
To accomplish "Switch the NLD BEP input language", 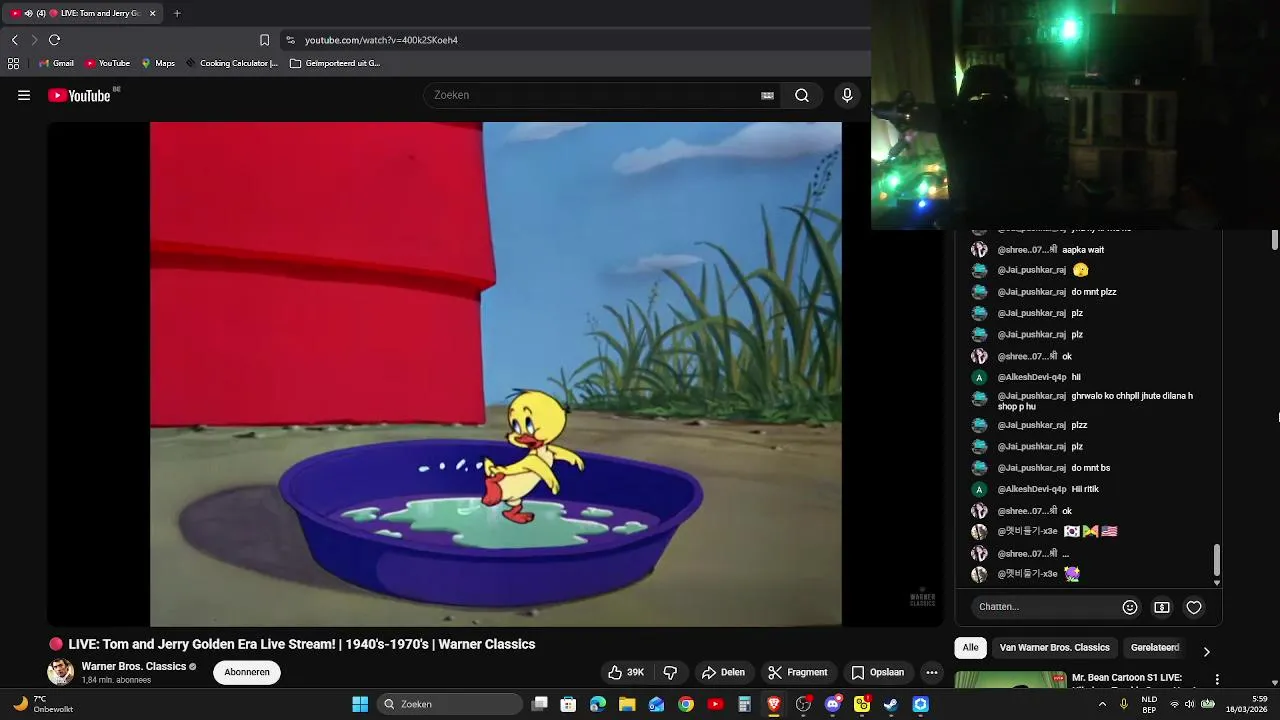I will pyautogui.click(x=1150, y=704).
